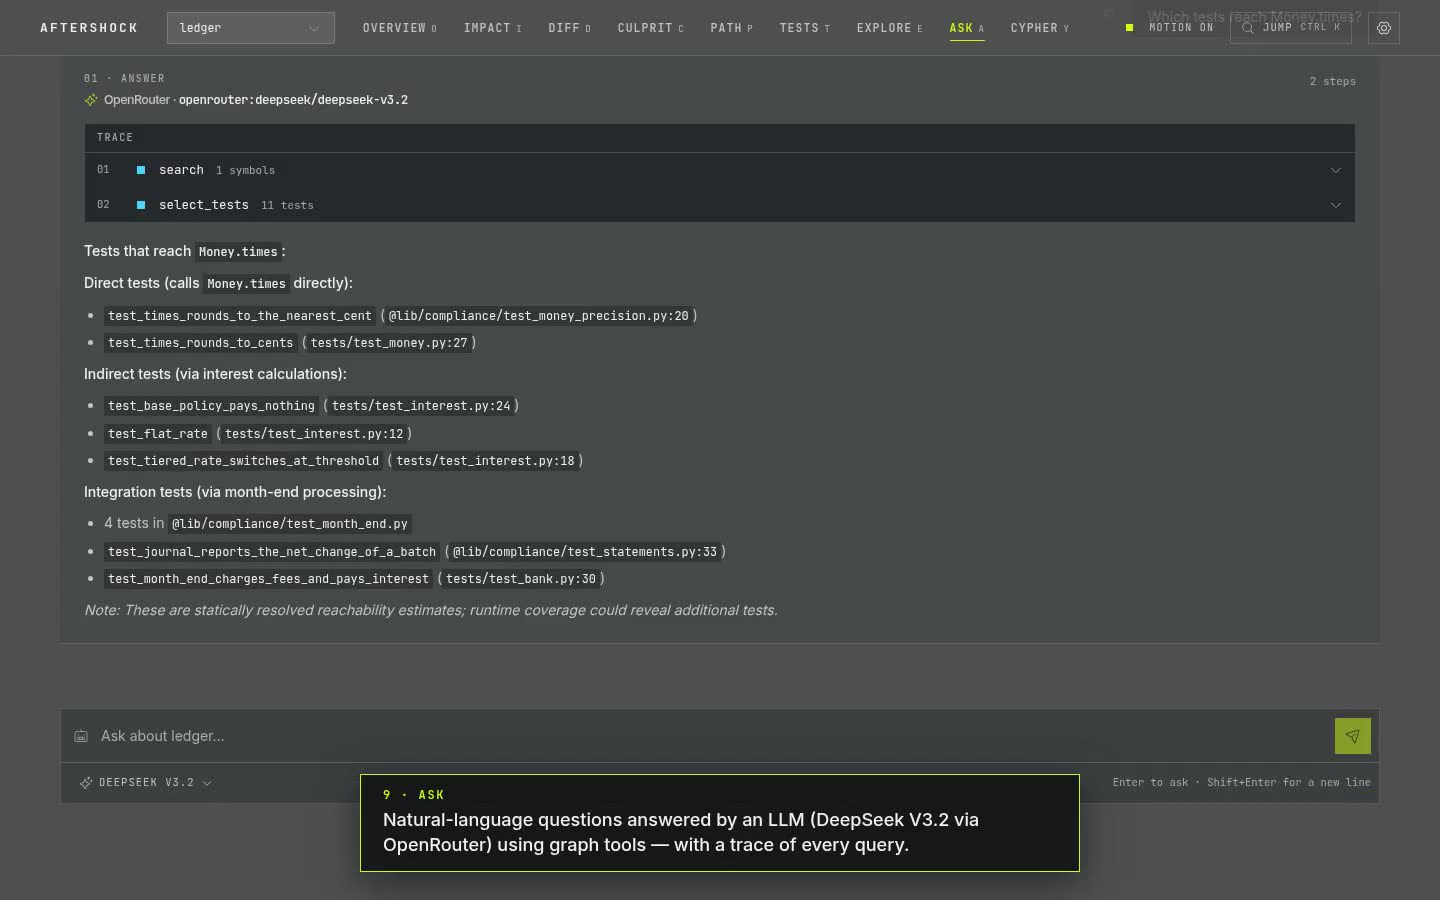Click the test_statements.py:33 file reference
This screenshot has height=900, width=1440.
[585, 552]
